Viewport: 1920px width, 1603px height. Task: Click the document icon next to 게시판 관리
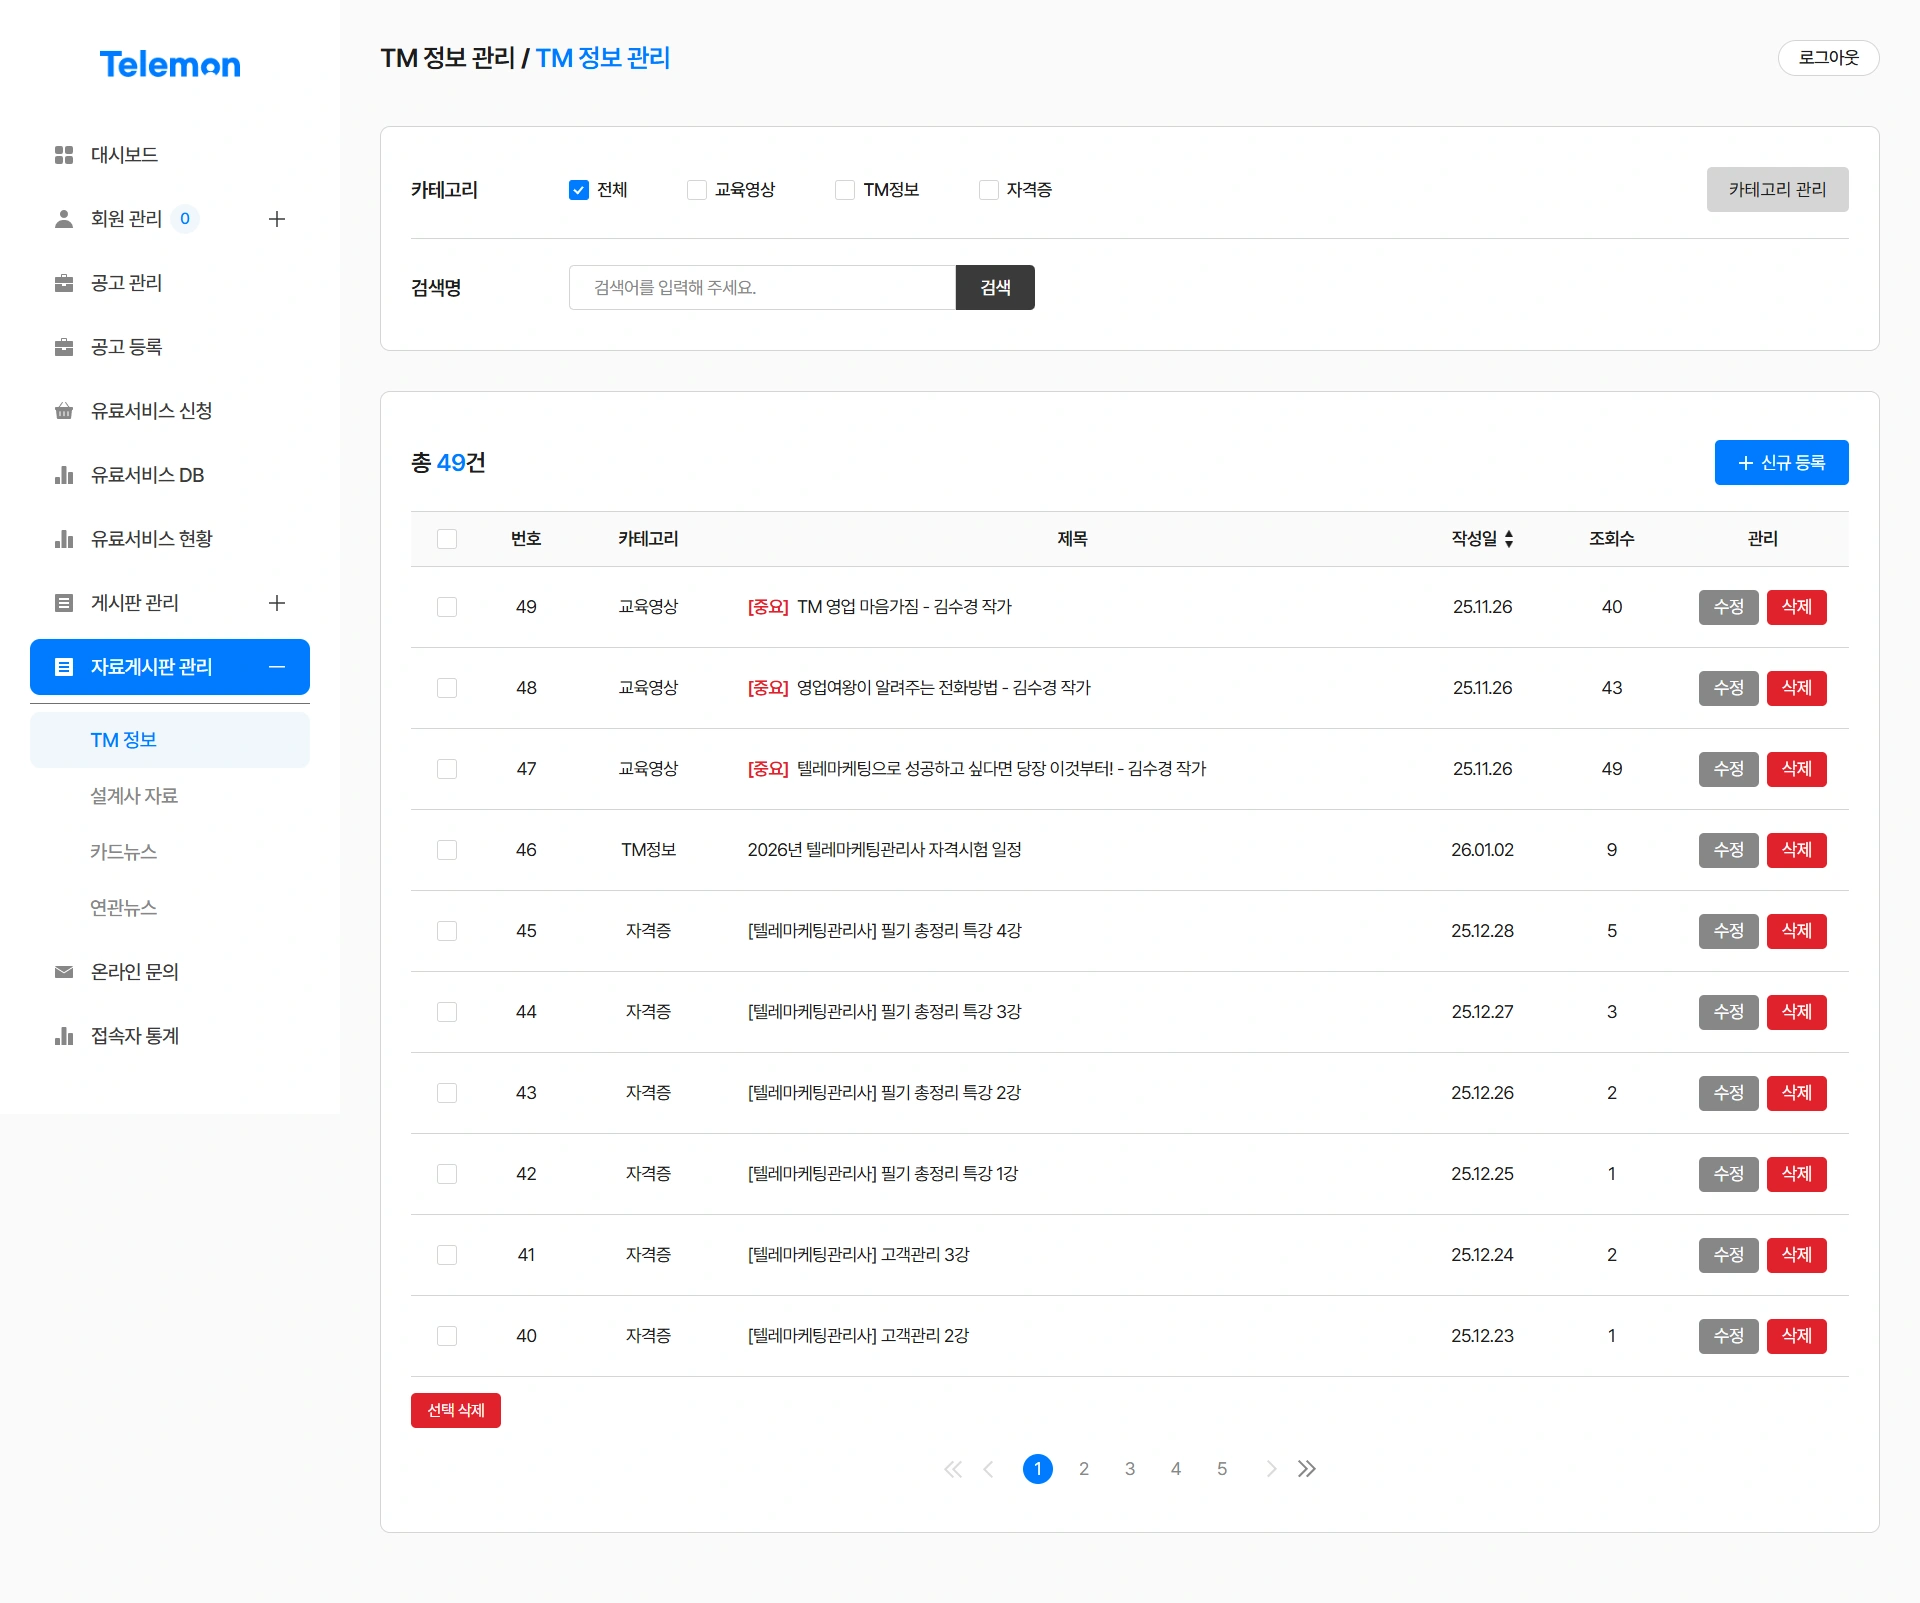(x=63, y=603)
